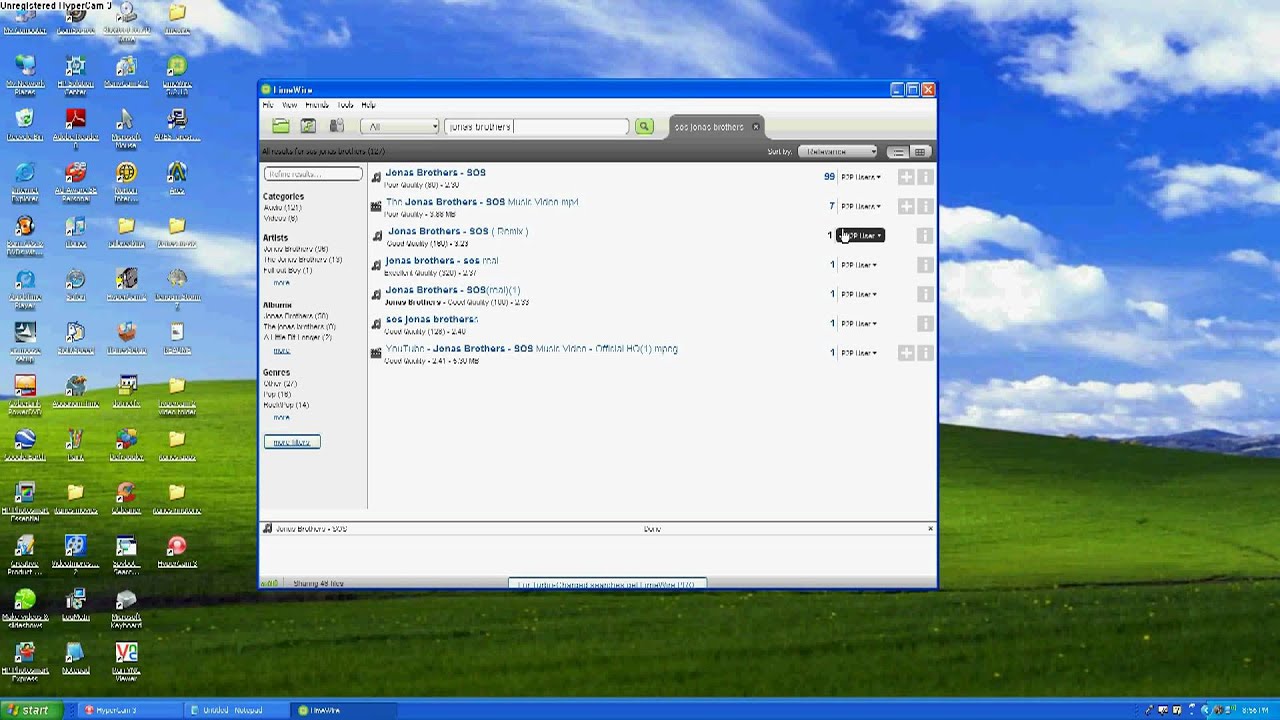Click the audio note icon beside 'Jonas Brothers - SOS ( Remix )'
The width and height of the screenshot is (1280, 720).
tap(377, 236)
